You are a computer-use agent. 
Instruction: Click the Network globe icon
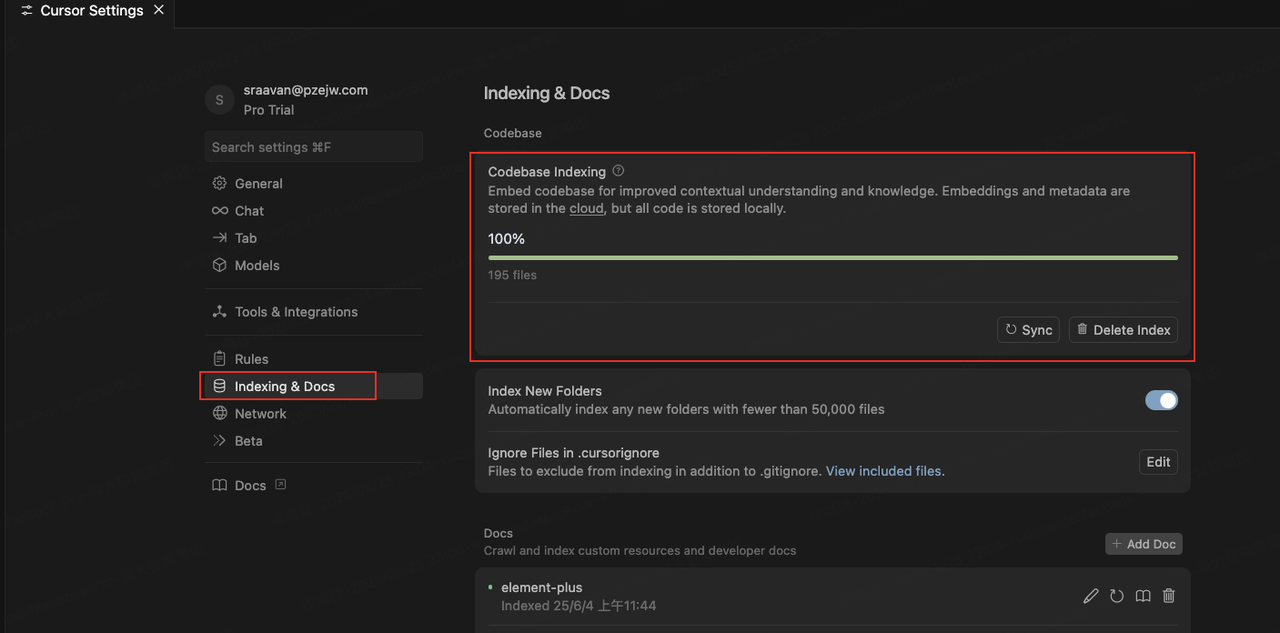pos(219,413)
